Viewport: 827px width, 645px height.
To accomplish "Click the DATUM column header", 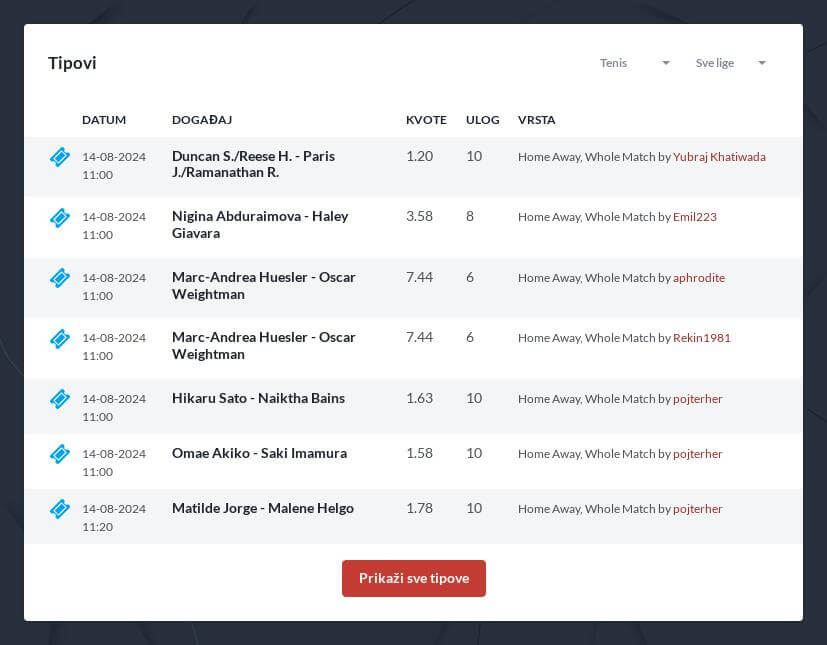I will 104,120.
